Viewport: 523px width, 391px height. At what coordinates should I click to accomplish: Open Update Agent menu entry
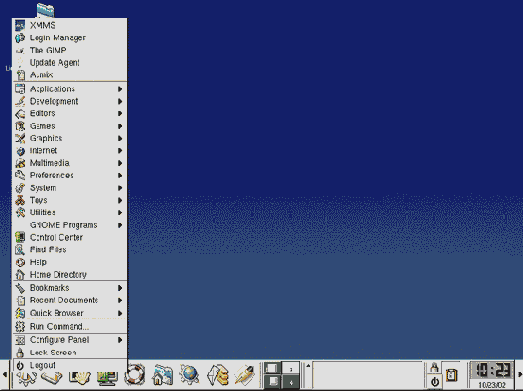(70, 62)
